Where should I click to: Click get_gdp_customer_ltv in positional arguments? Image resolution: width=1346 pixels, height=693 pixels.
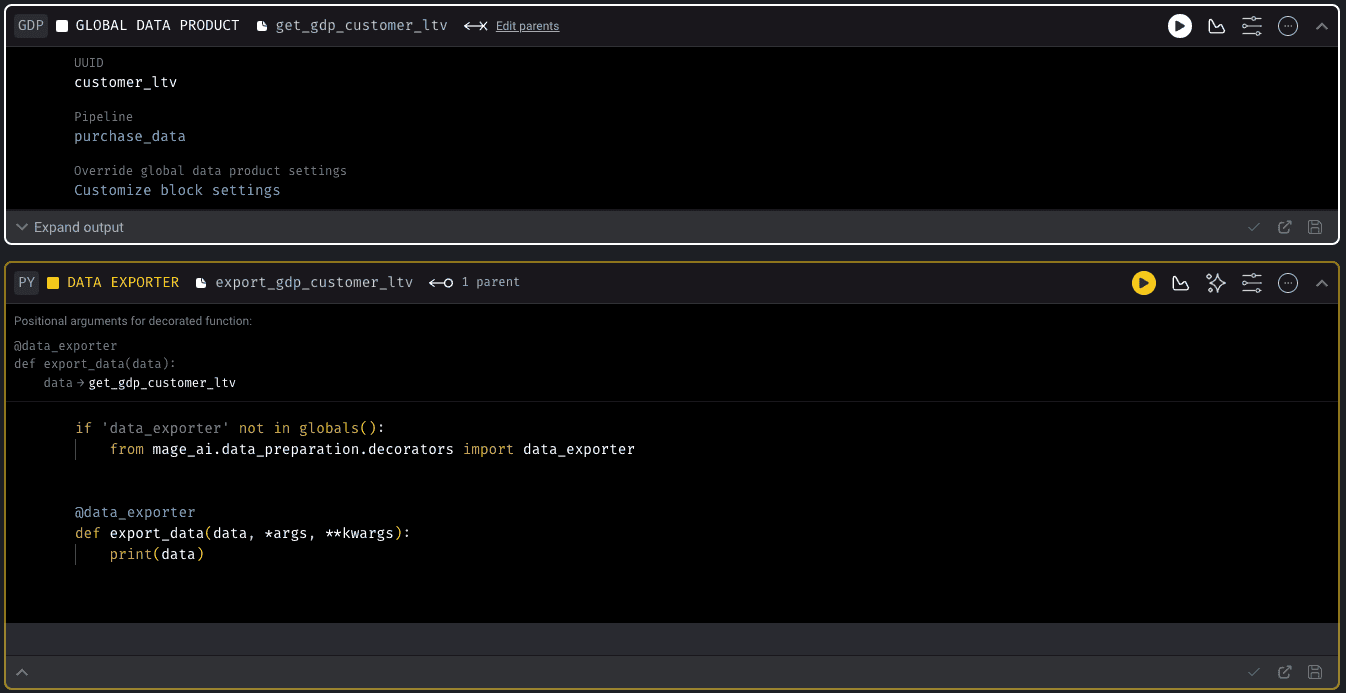click(162, 383)
